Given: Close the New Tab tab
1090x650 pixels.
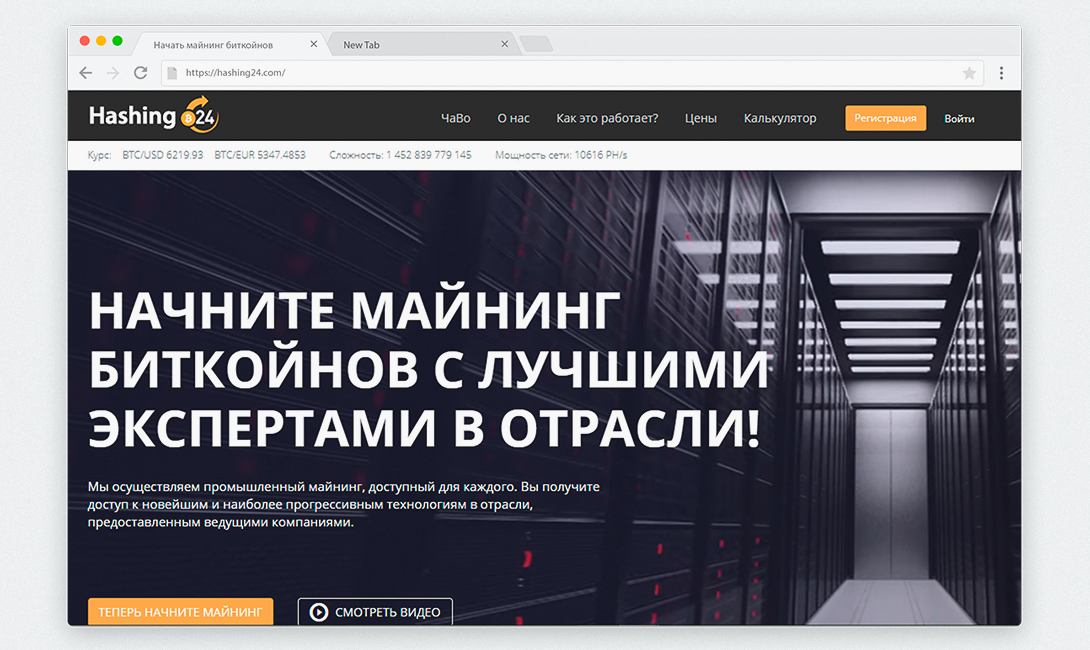Looking at the screenshot, I should click(505, 44).
